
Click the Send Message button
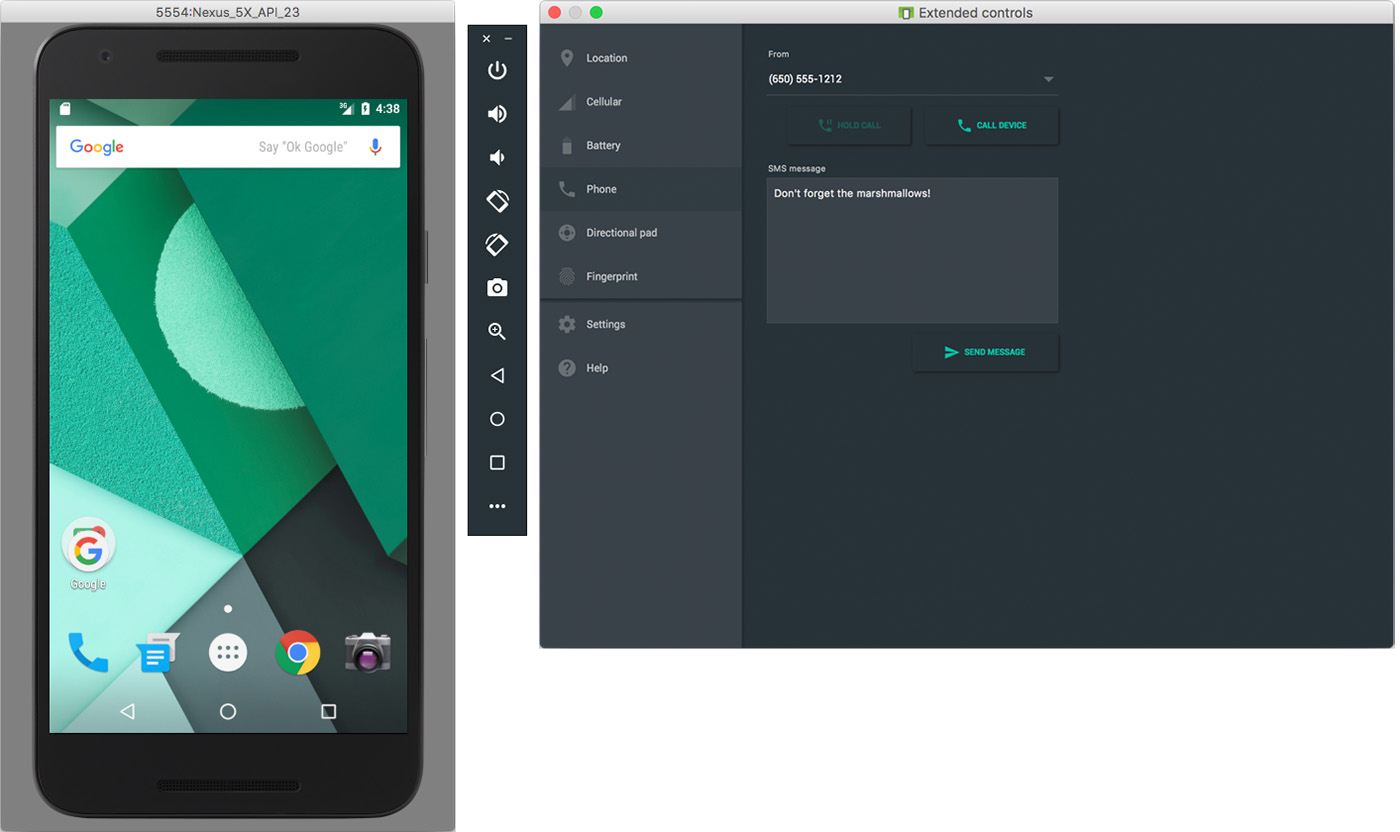pos(985,353)
